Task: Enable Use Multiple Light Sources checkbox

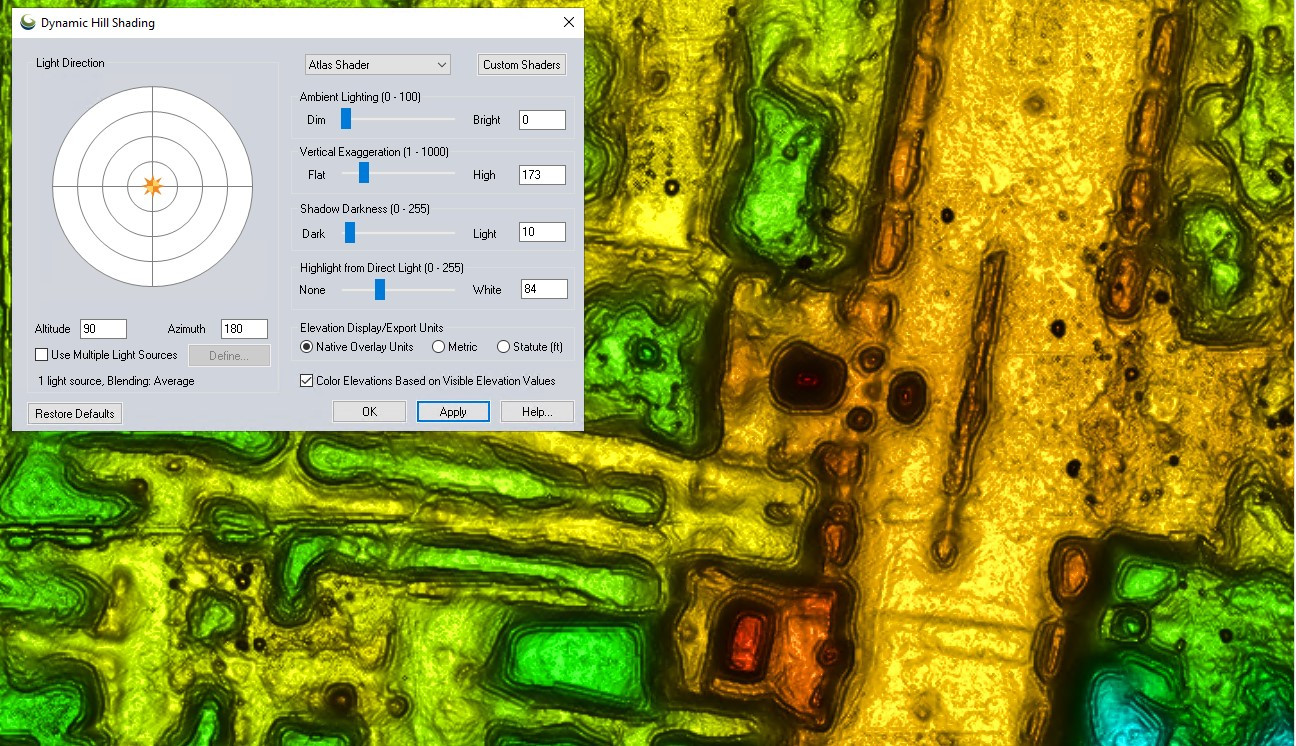Action: tap(42, 355)
